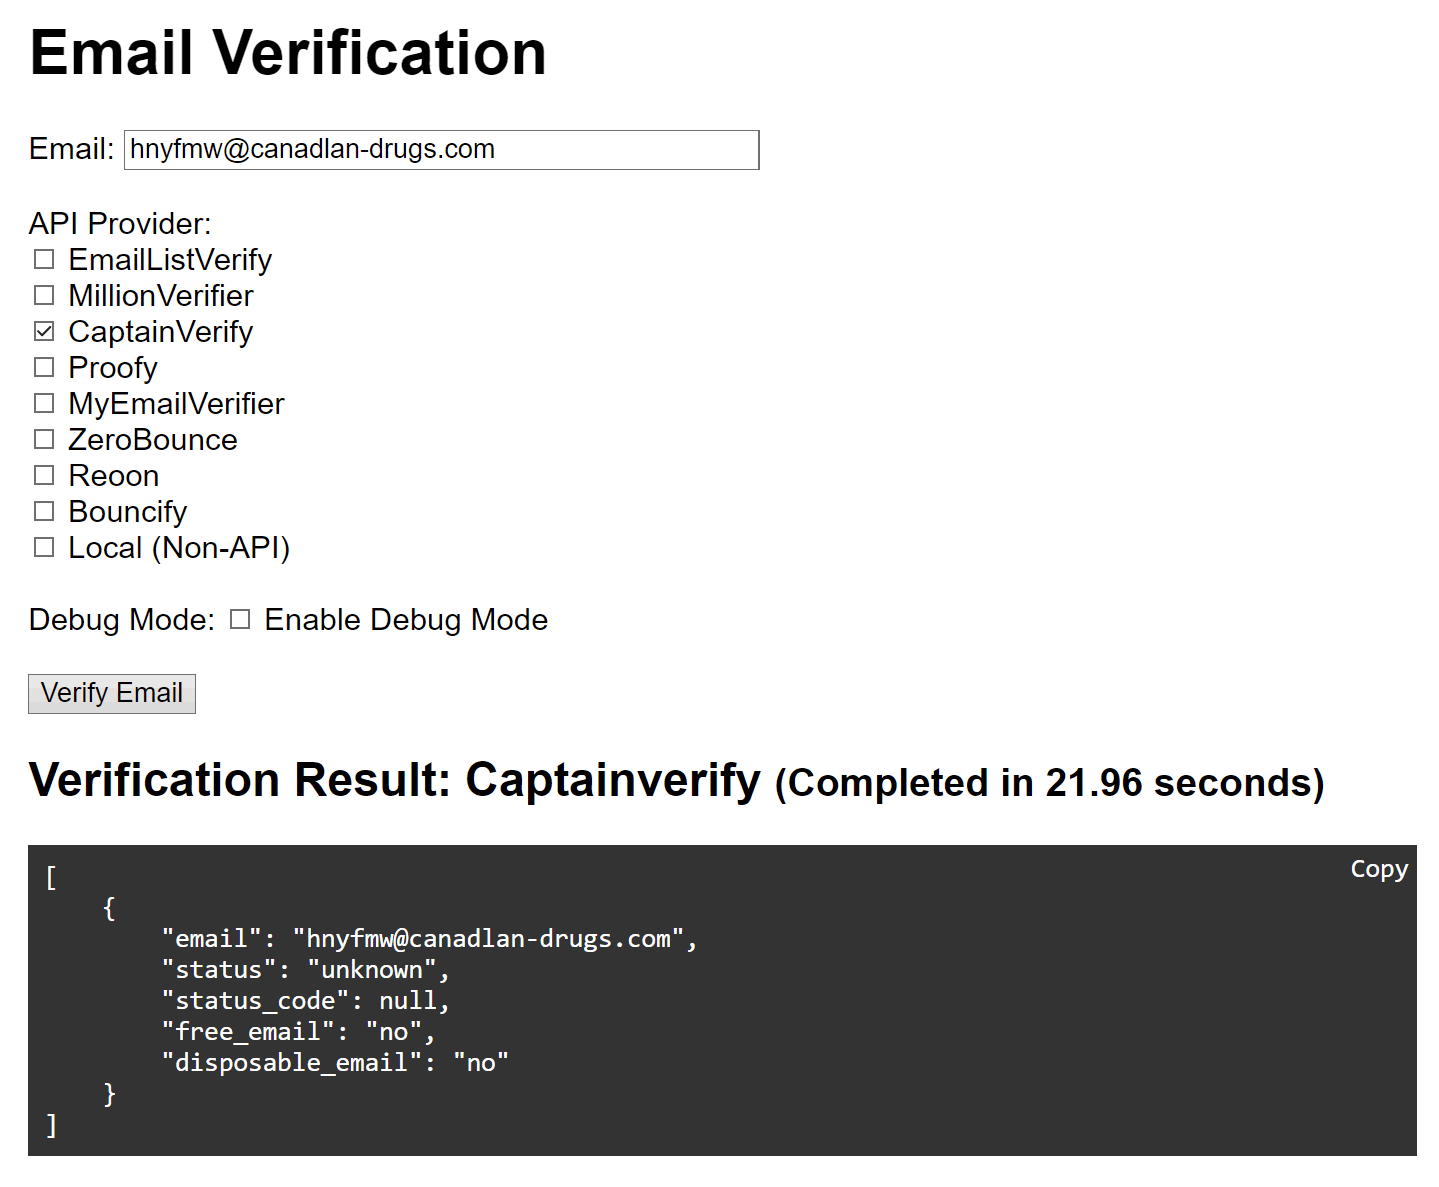Click the MyEmailVerifier label text
1439x1187 pixels.
coord(177,404)
